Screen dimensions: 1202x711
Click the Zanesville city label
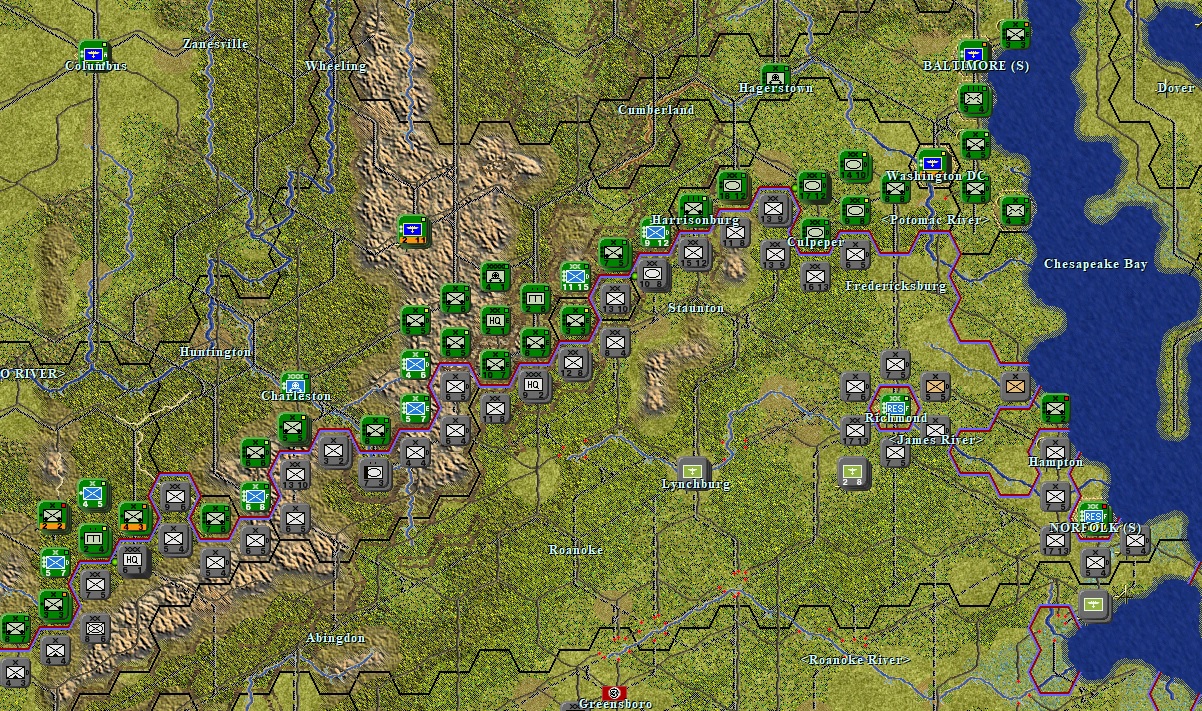click(x=215, y=44)
